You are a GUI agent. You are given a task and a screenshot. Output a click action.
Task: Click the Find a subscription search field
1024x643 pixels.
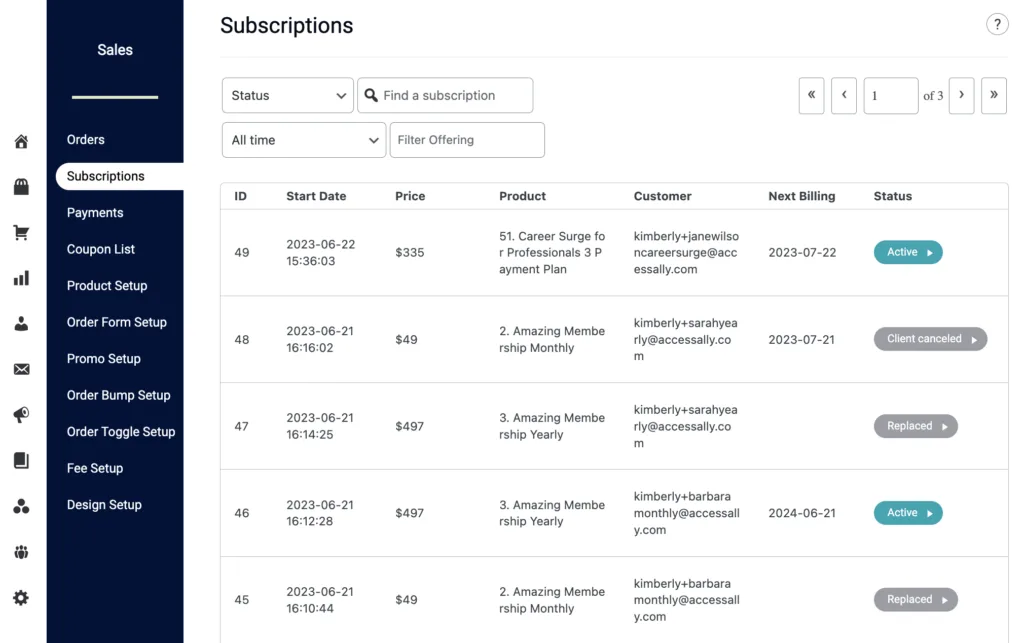445,95
